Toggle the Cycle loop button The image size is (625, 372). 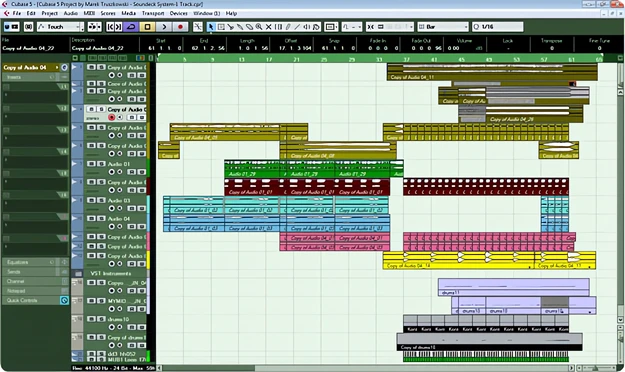(131, 27)
